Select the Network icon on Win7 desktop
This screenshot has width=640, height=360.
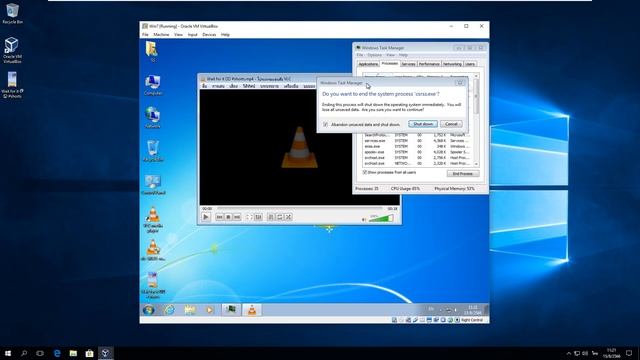click(153, 118)
